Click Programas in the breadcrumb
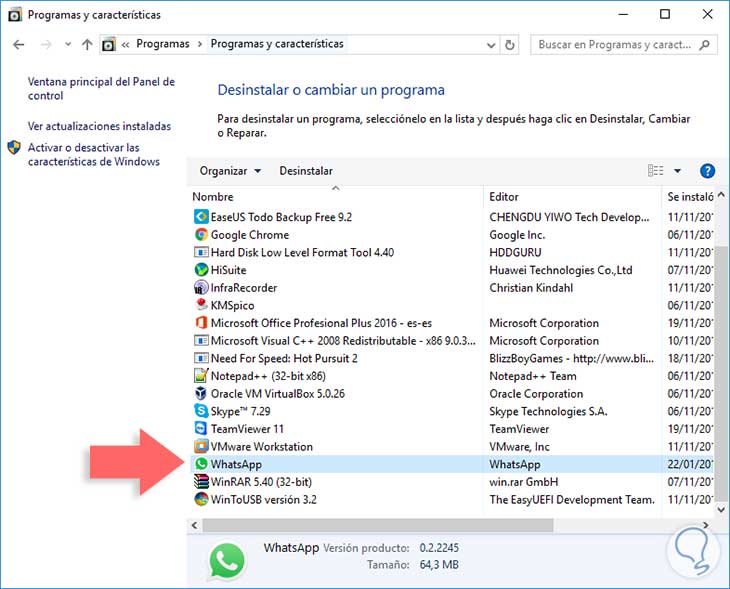Screen dimensions: 730x589 pyautogui.click(x=162, y=44)
